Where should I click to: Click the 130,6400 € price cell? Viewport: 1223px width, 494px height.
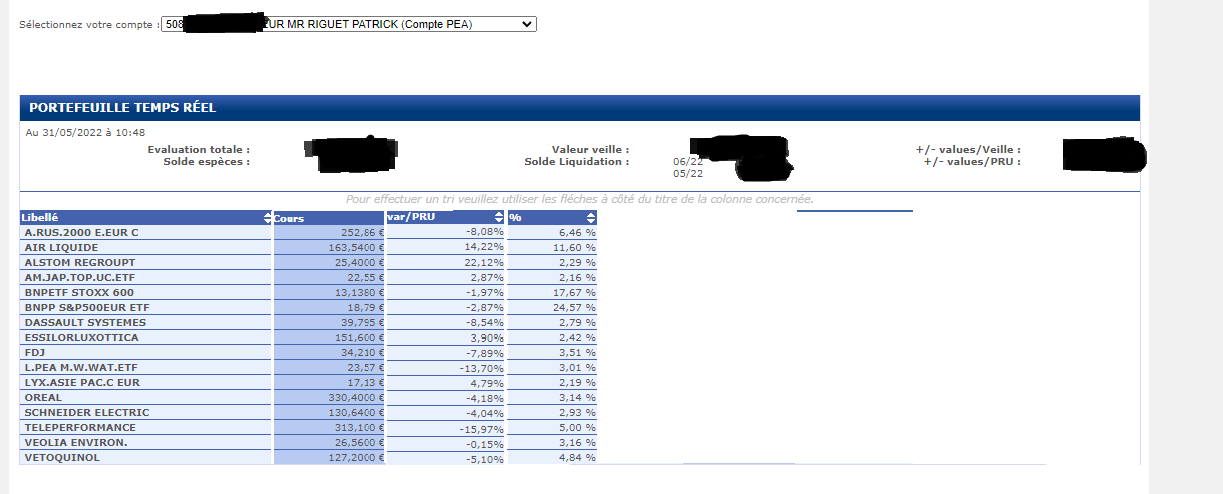click(x=329, y=412)
